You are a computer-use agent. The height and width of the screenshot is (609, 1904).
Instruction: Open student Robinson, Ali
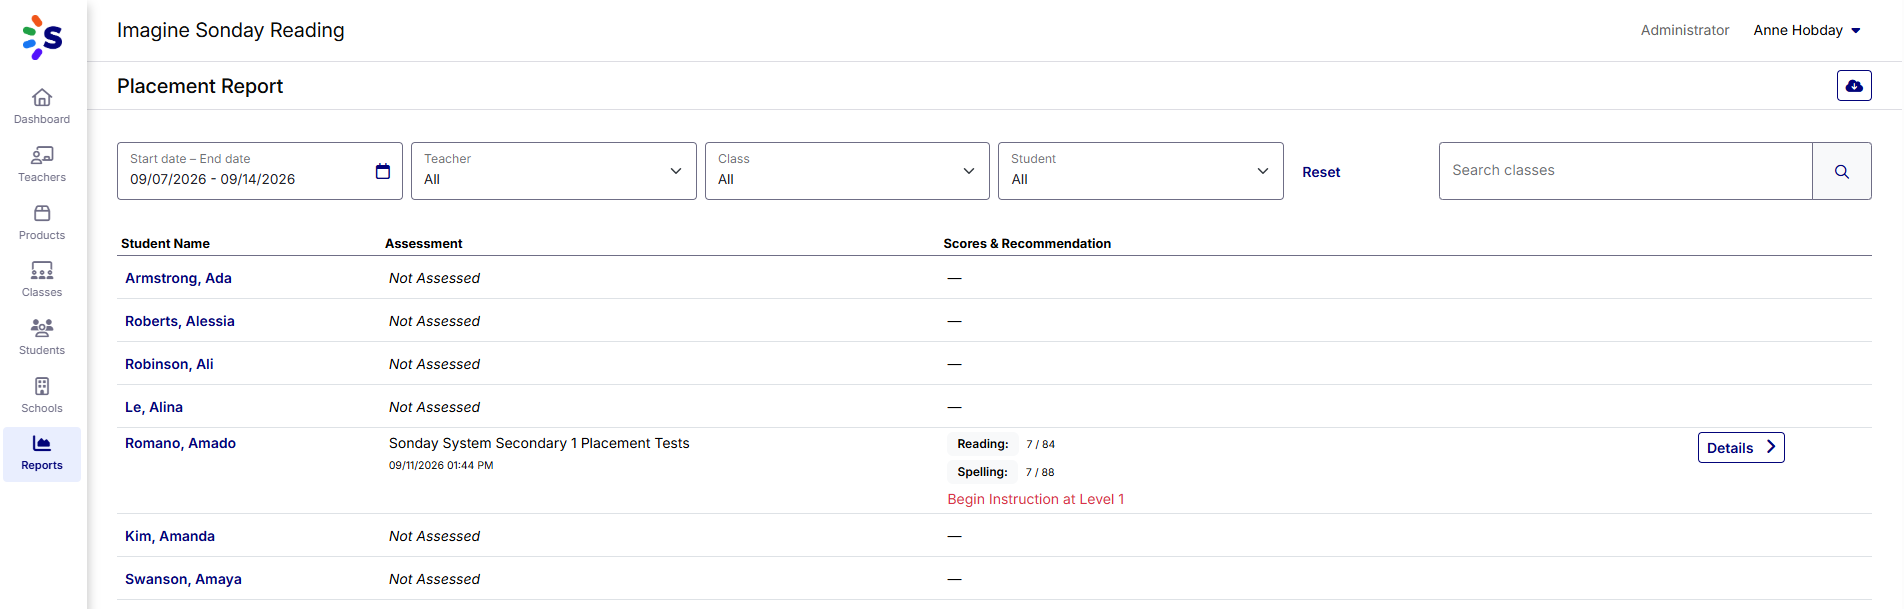[169, 364]
